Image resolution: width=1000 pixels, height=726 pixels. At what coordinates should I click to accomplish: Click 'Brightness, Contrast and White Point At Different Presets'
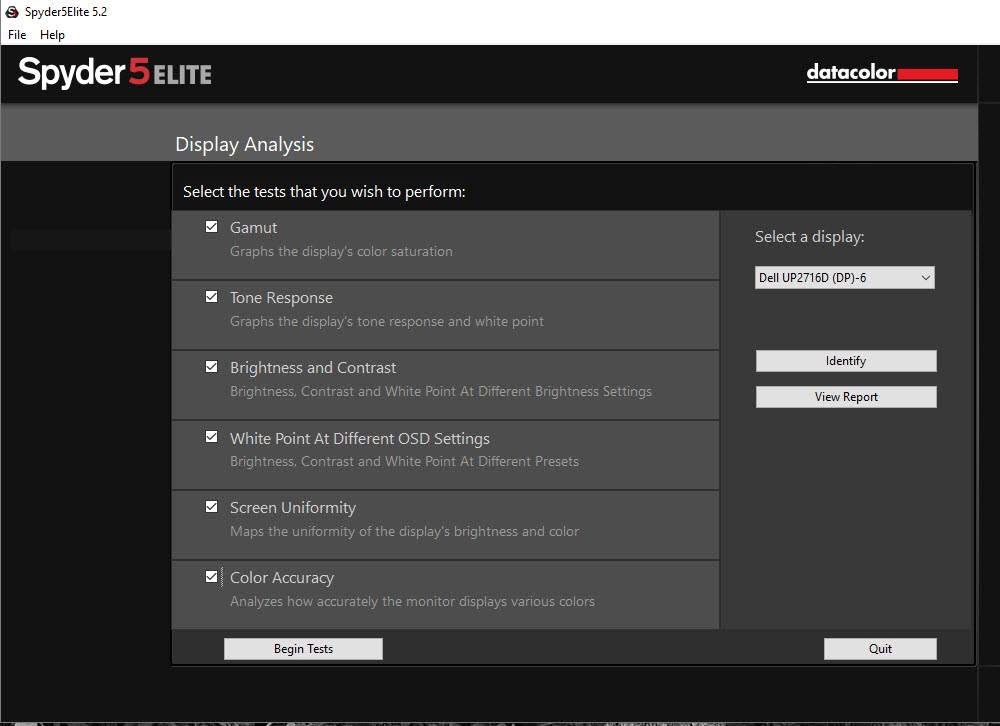click(404, 461)
